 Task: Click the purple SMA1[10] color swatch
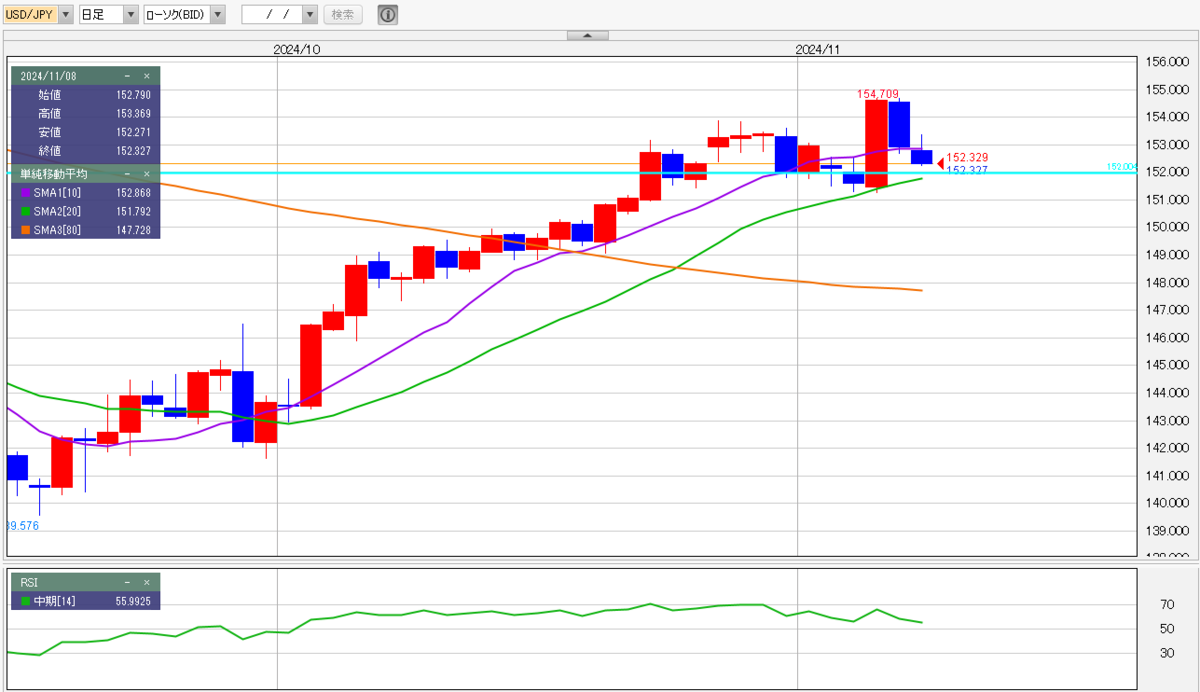(x=26, y=192)
